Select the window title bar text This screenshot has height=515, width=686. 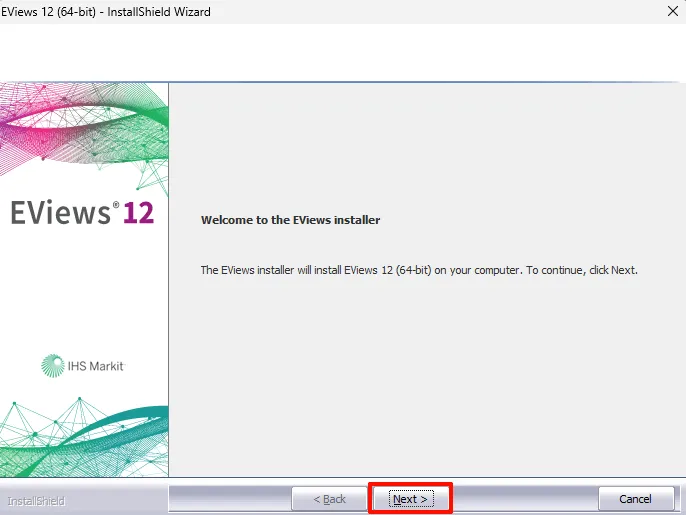pyautogui.click(x=106, y=12)
